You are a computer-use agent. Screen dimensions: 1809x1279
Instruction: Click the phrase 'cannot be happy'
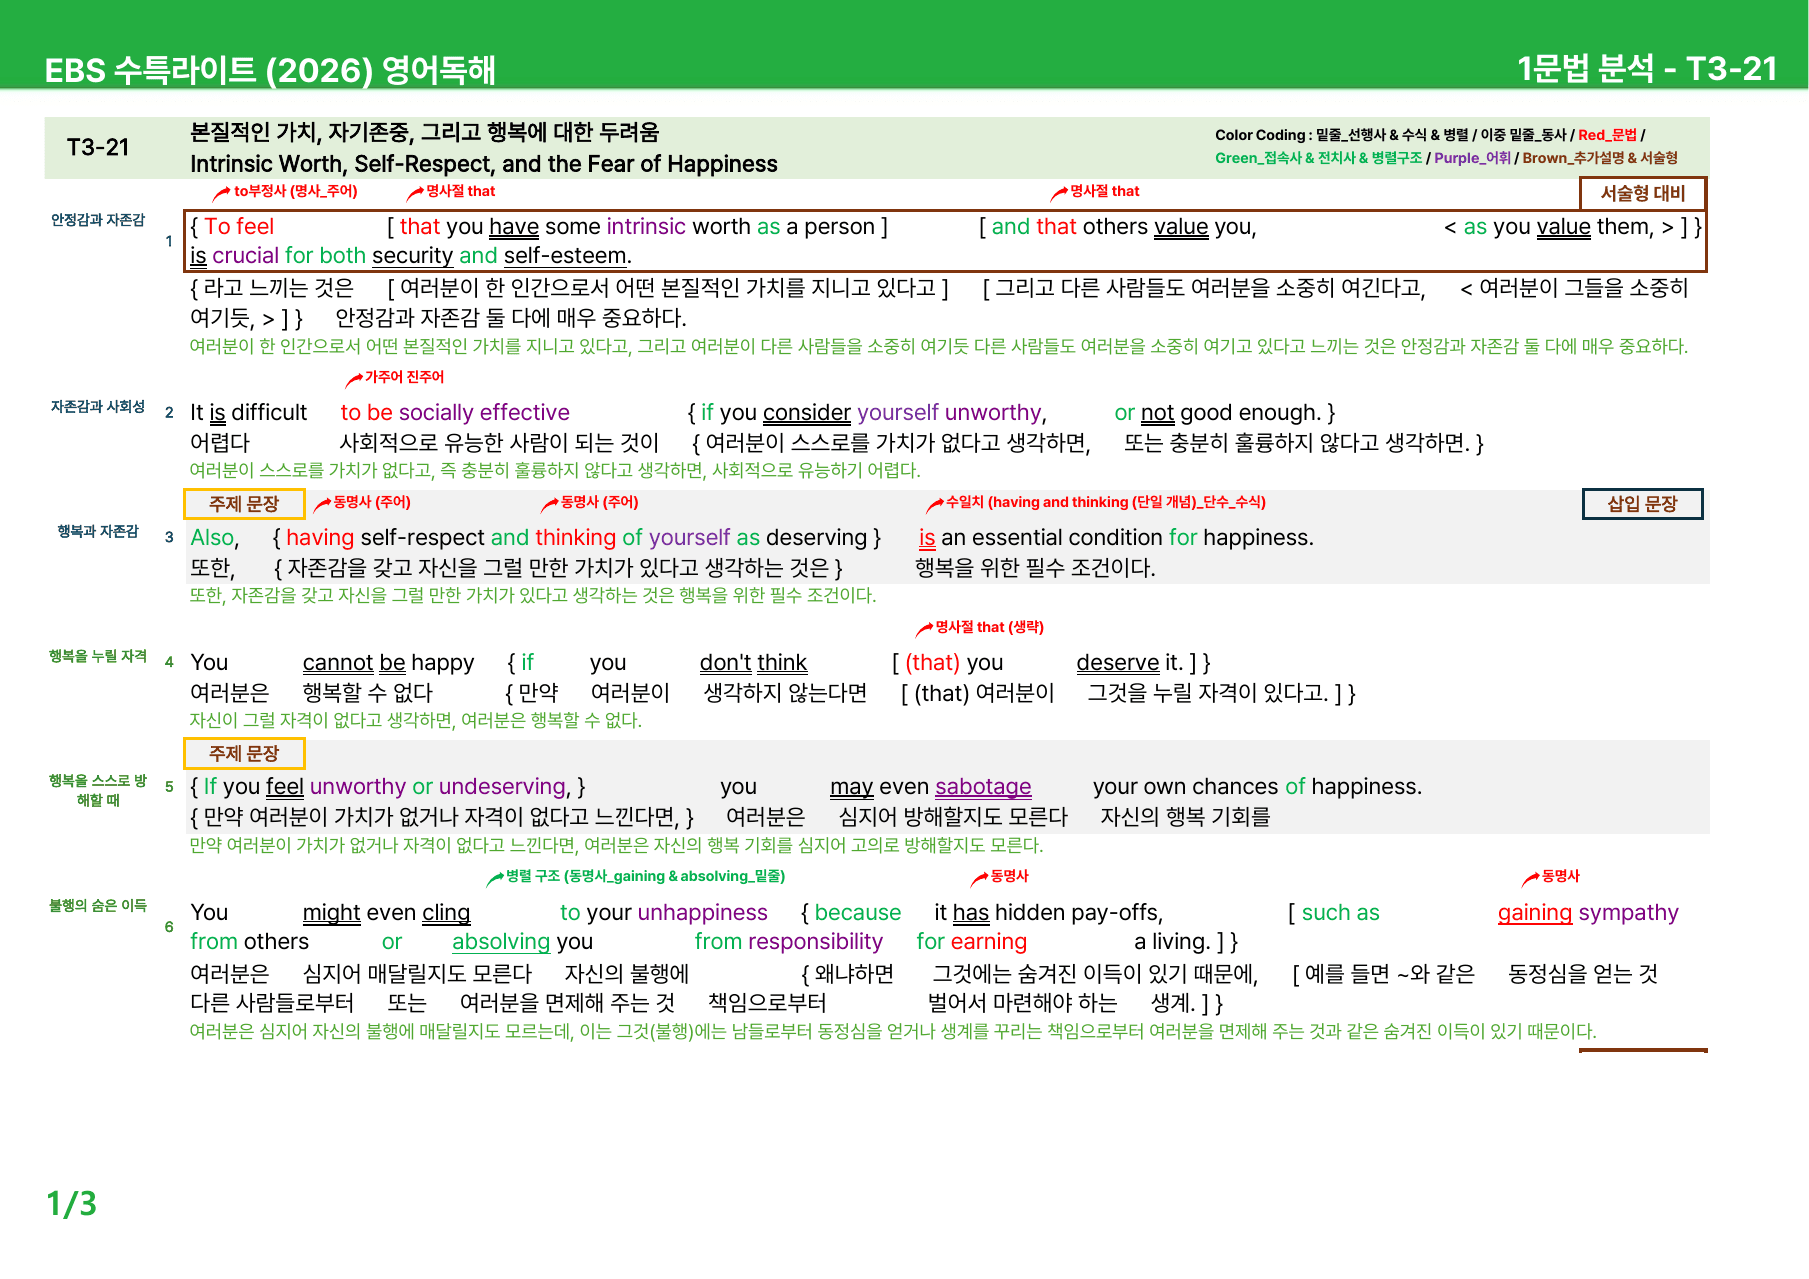388,663
